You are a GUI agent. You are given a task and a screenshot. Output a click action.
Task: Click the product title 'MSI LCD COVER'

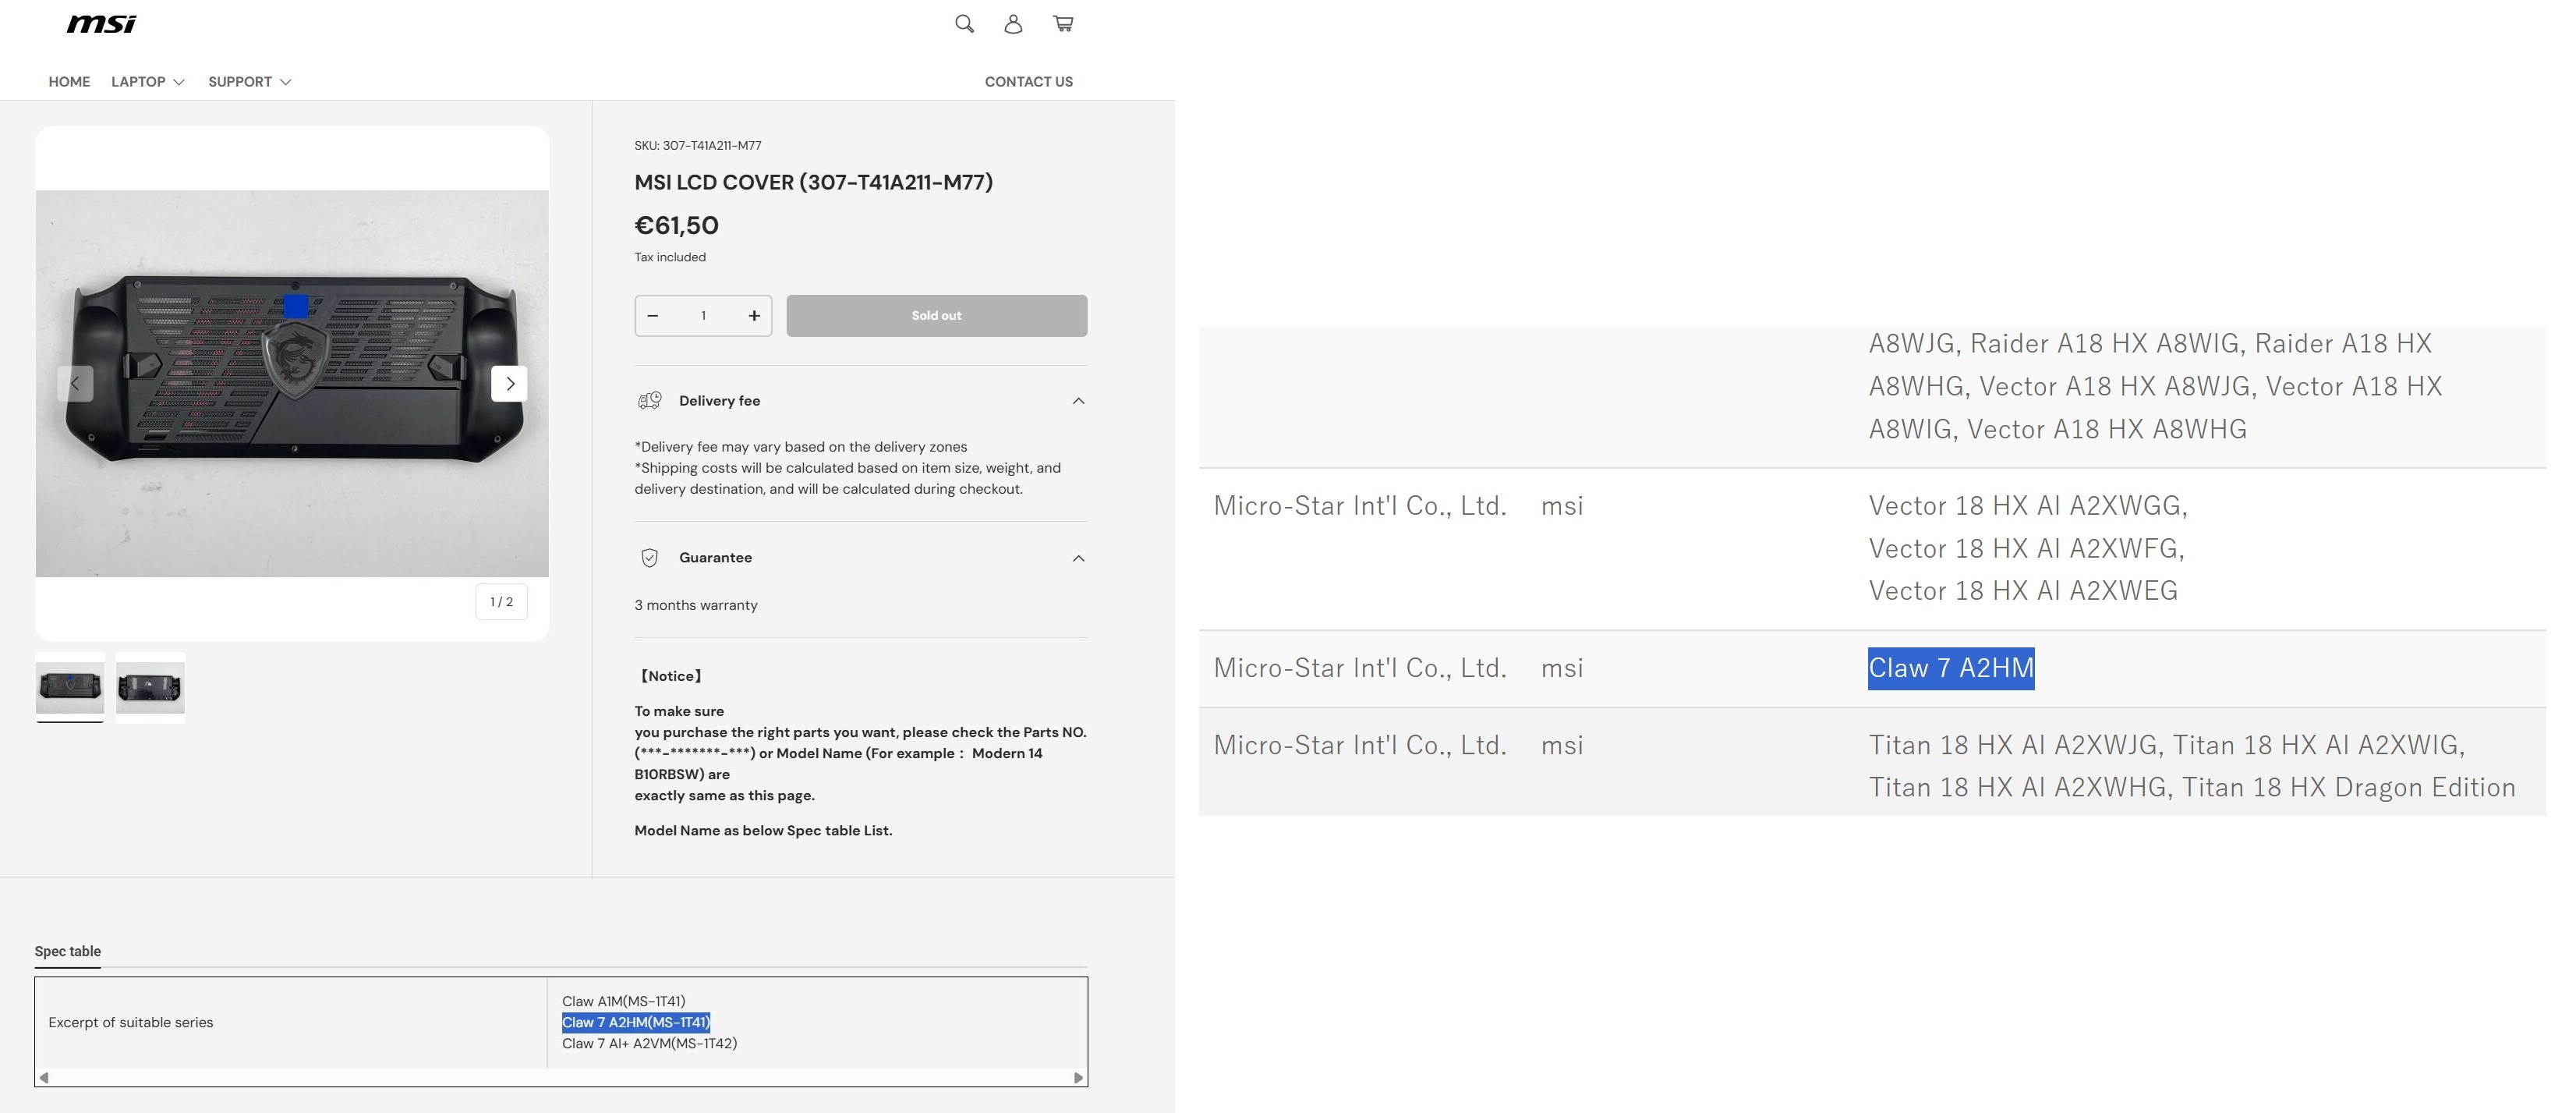tap(814, 182)
